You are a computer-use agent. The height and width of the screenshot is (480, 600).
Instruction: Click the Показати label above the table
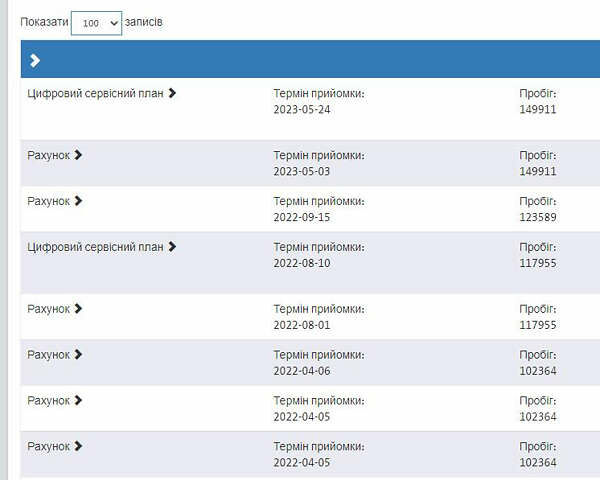44,22
